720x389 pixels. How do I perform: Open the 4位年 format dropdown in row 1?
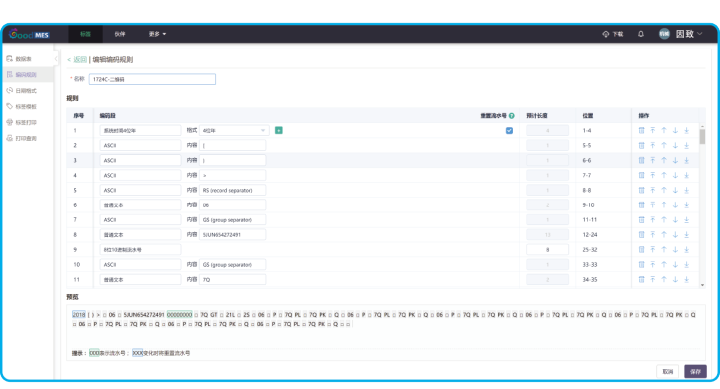coord(234,130)
